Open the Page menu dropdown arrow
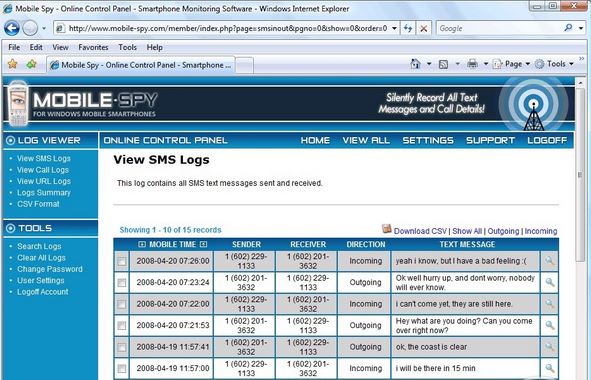 pyautogui.click(x=527, y=64)
